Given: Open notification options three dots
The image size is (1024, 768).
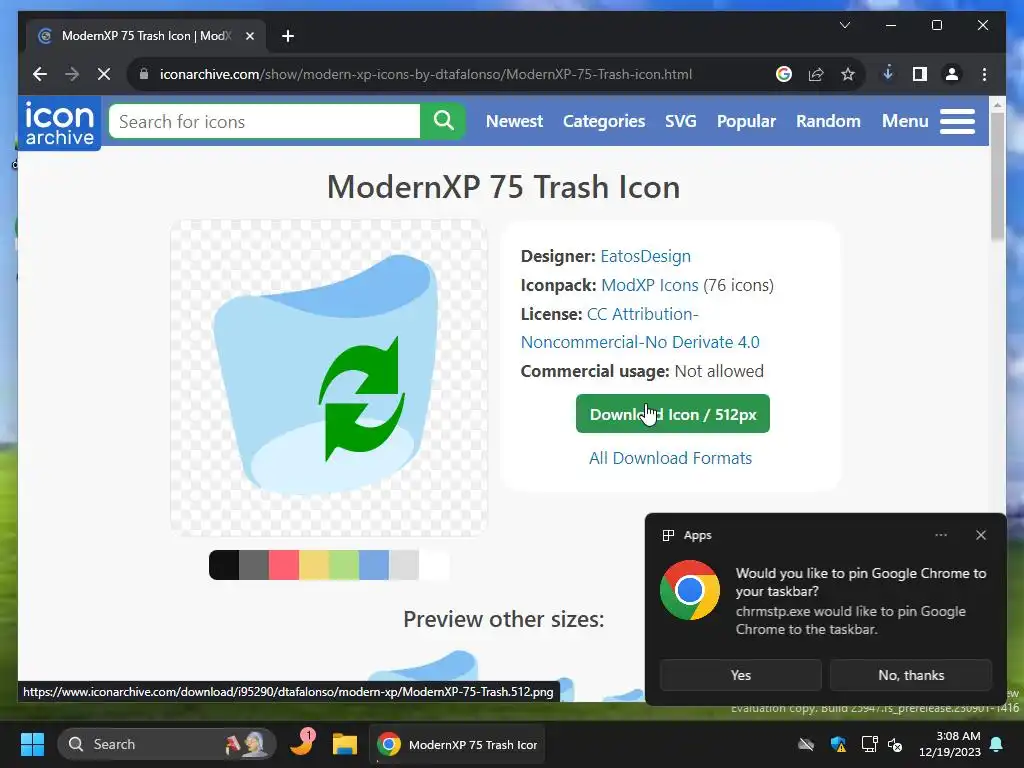Looking at the screenshot, I should tap(940, 535).
